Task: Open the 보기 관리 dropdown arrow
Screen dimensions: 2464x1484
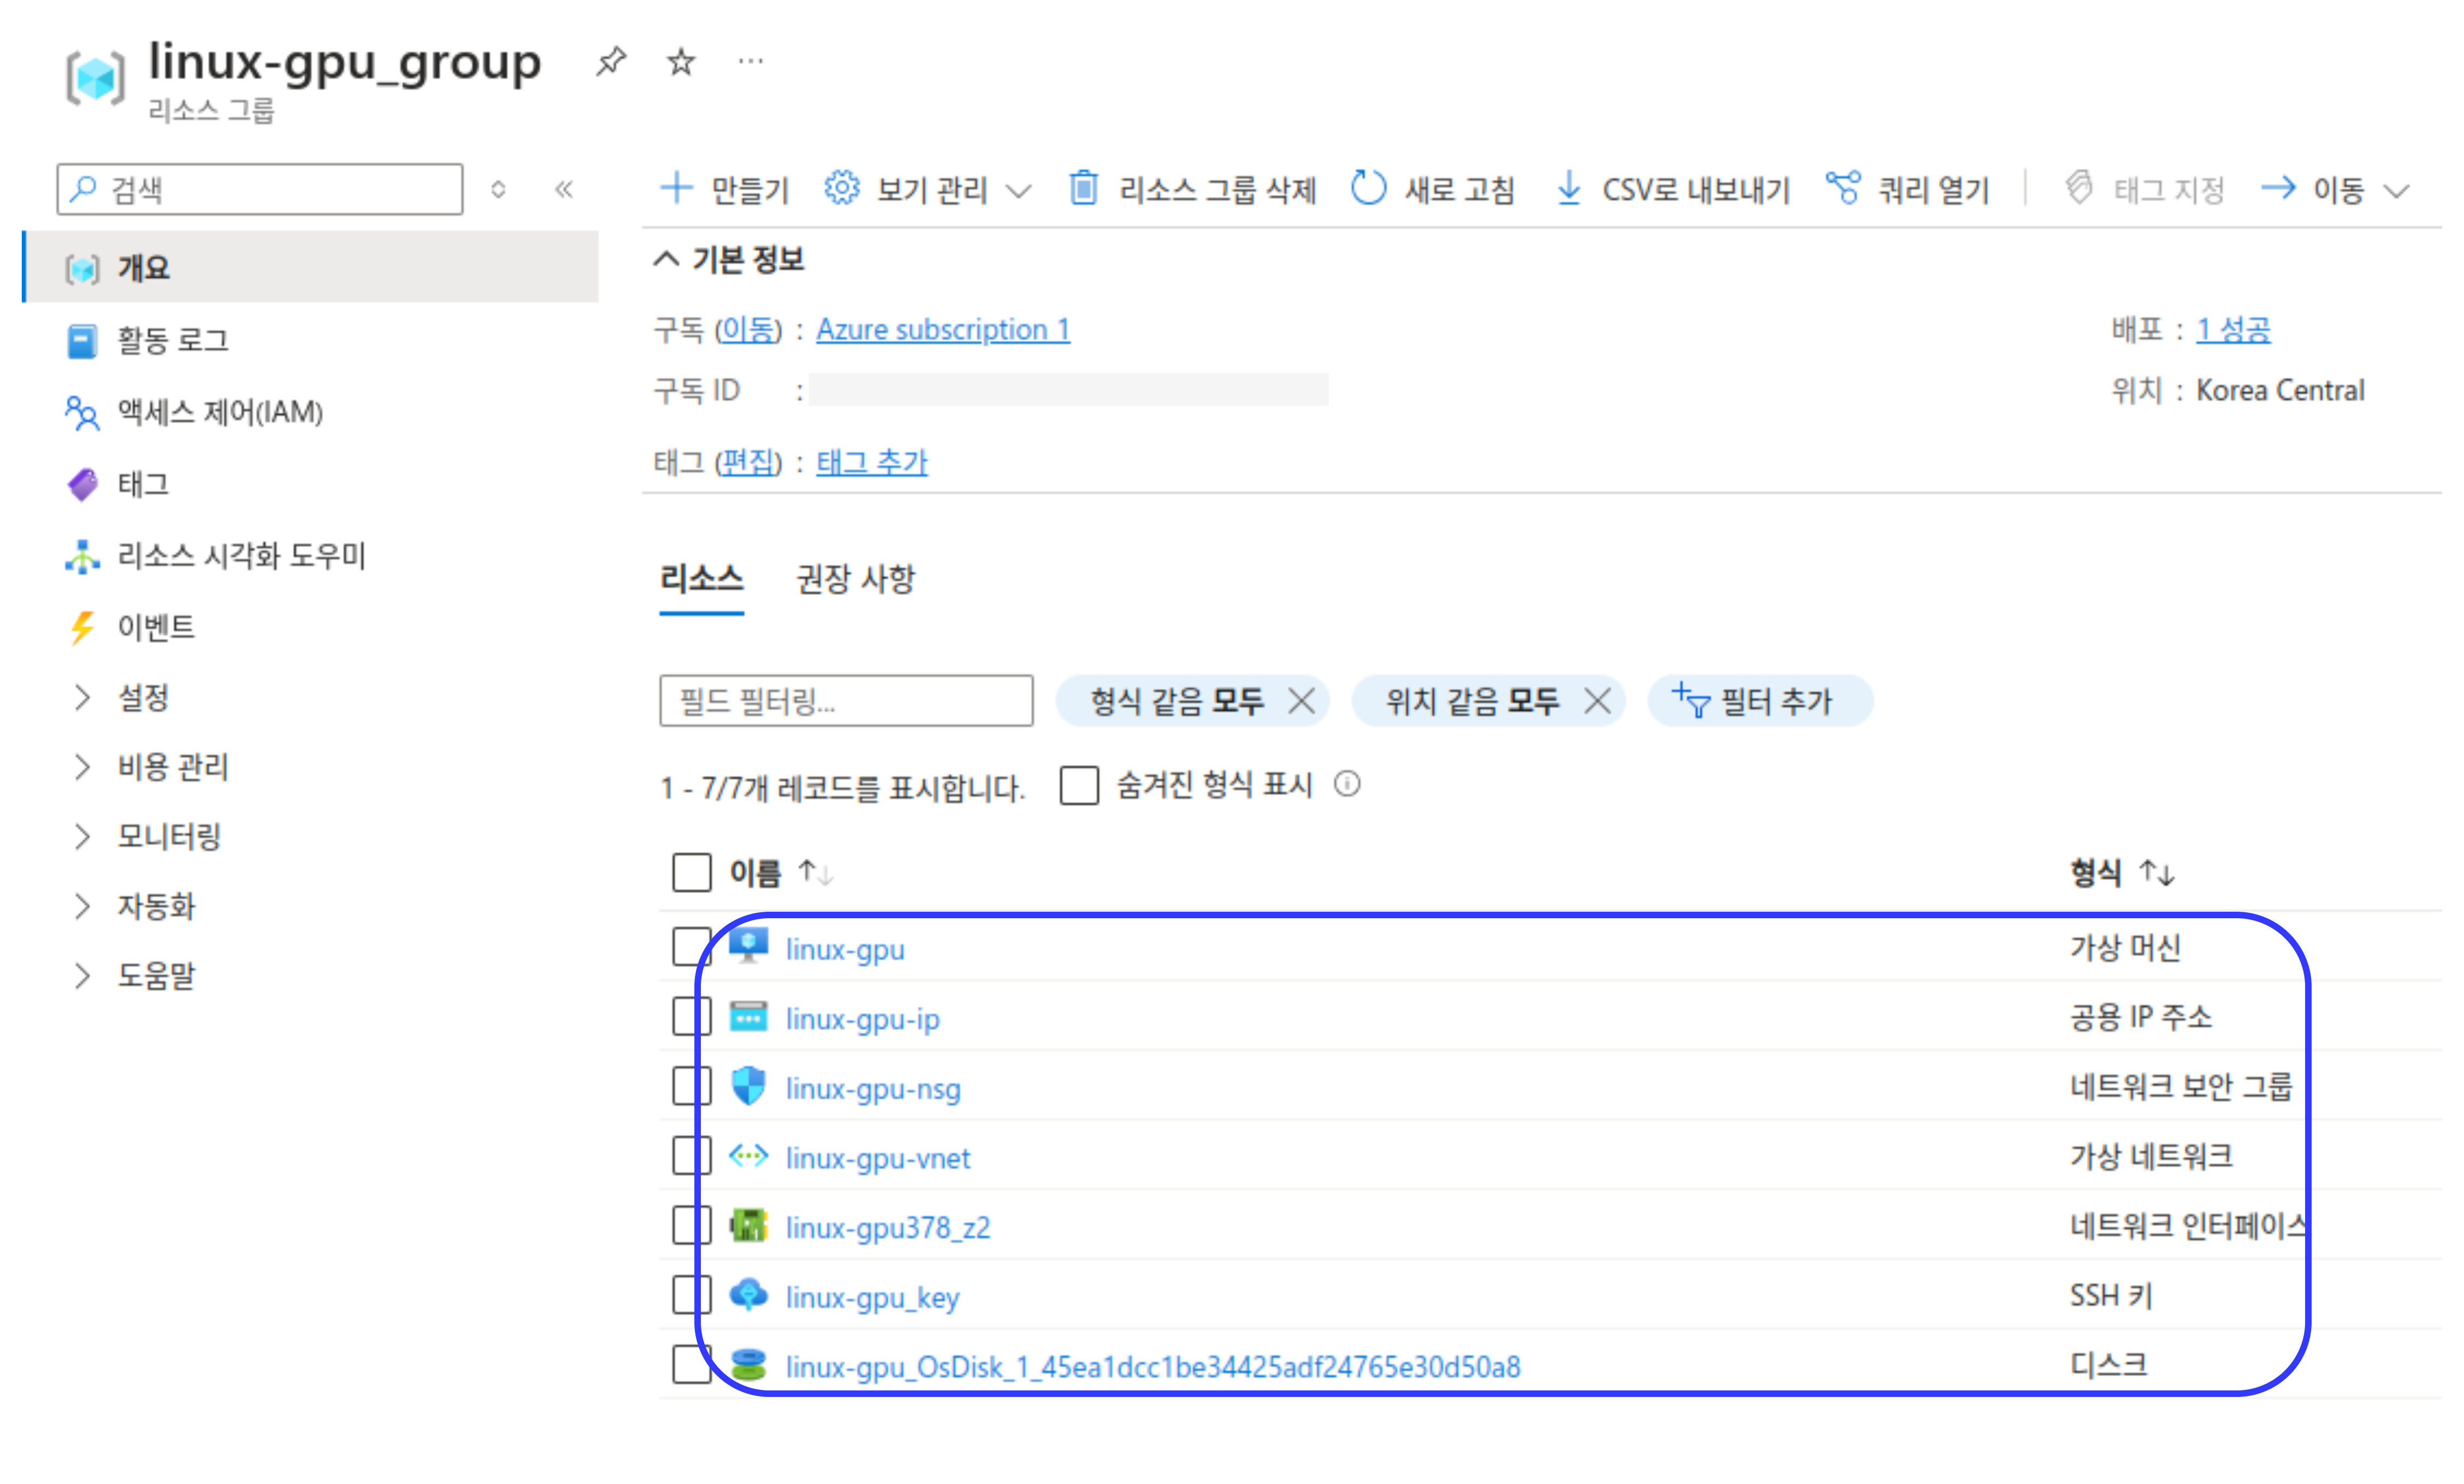Action: (1018, 190)
